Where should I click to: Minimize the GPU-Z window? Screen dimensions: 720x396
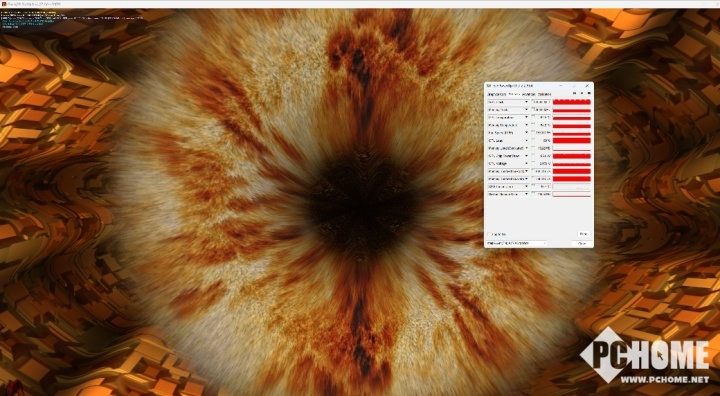point(561,85)
